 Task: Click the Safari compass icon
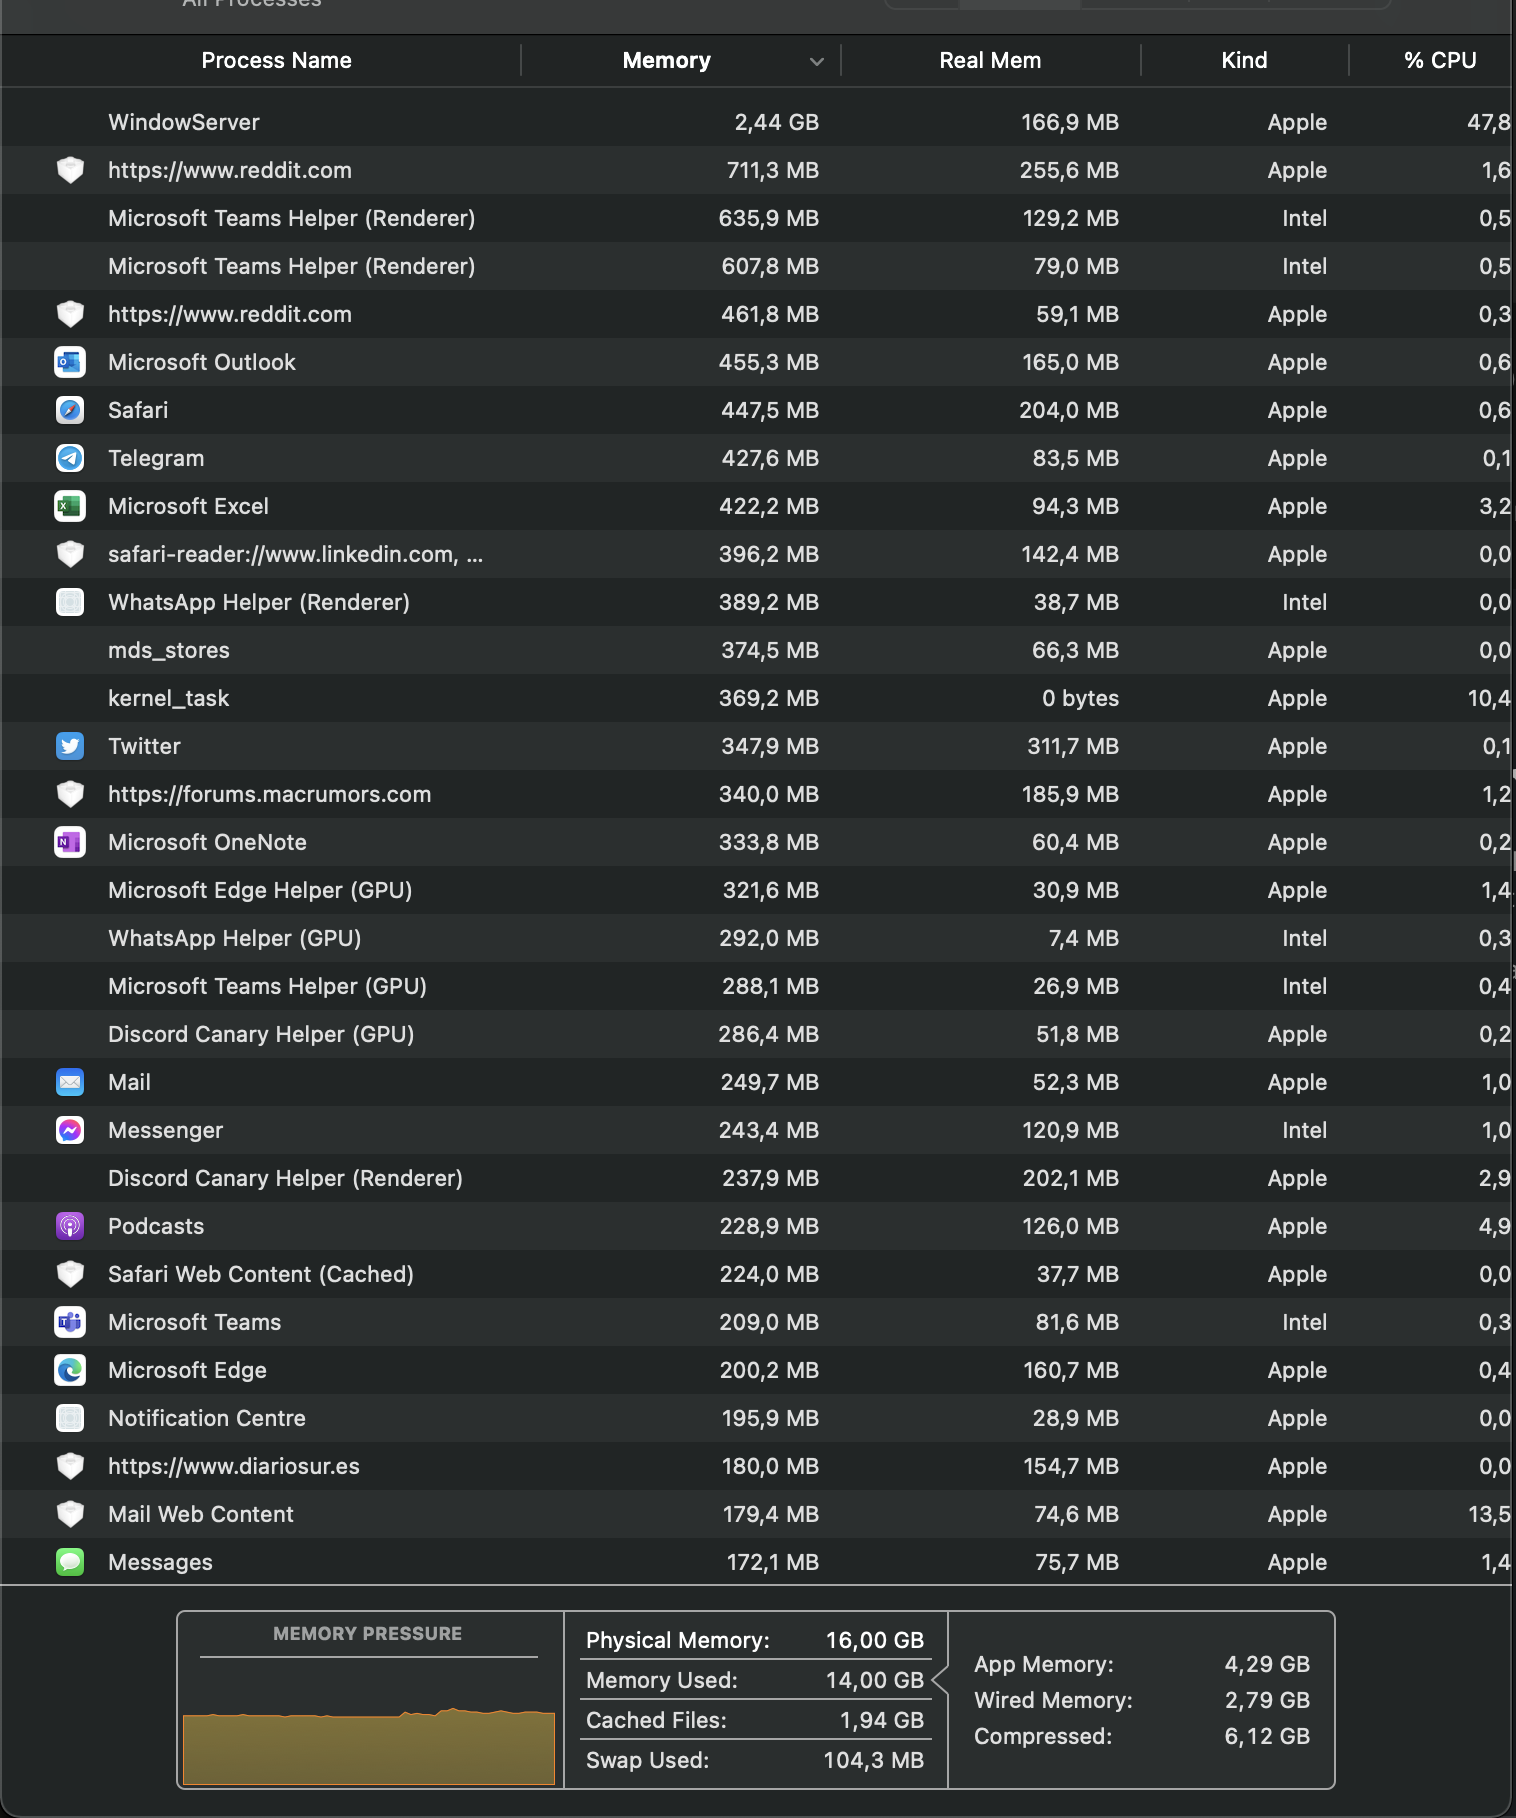point(70,410)
